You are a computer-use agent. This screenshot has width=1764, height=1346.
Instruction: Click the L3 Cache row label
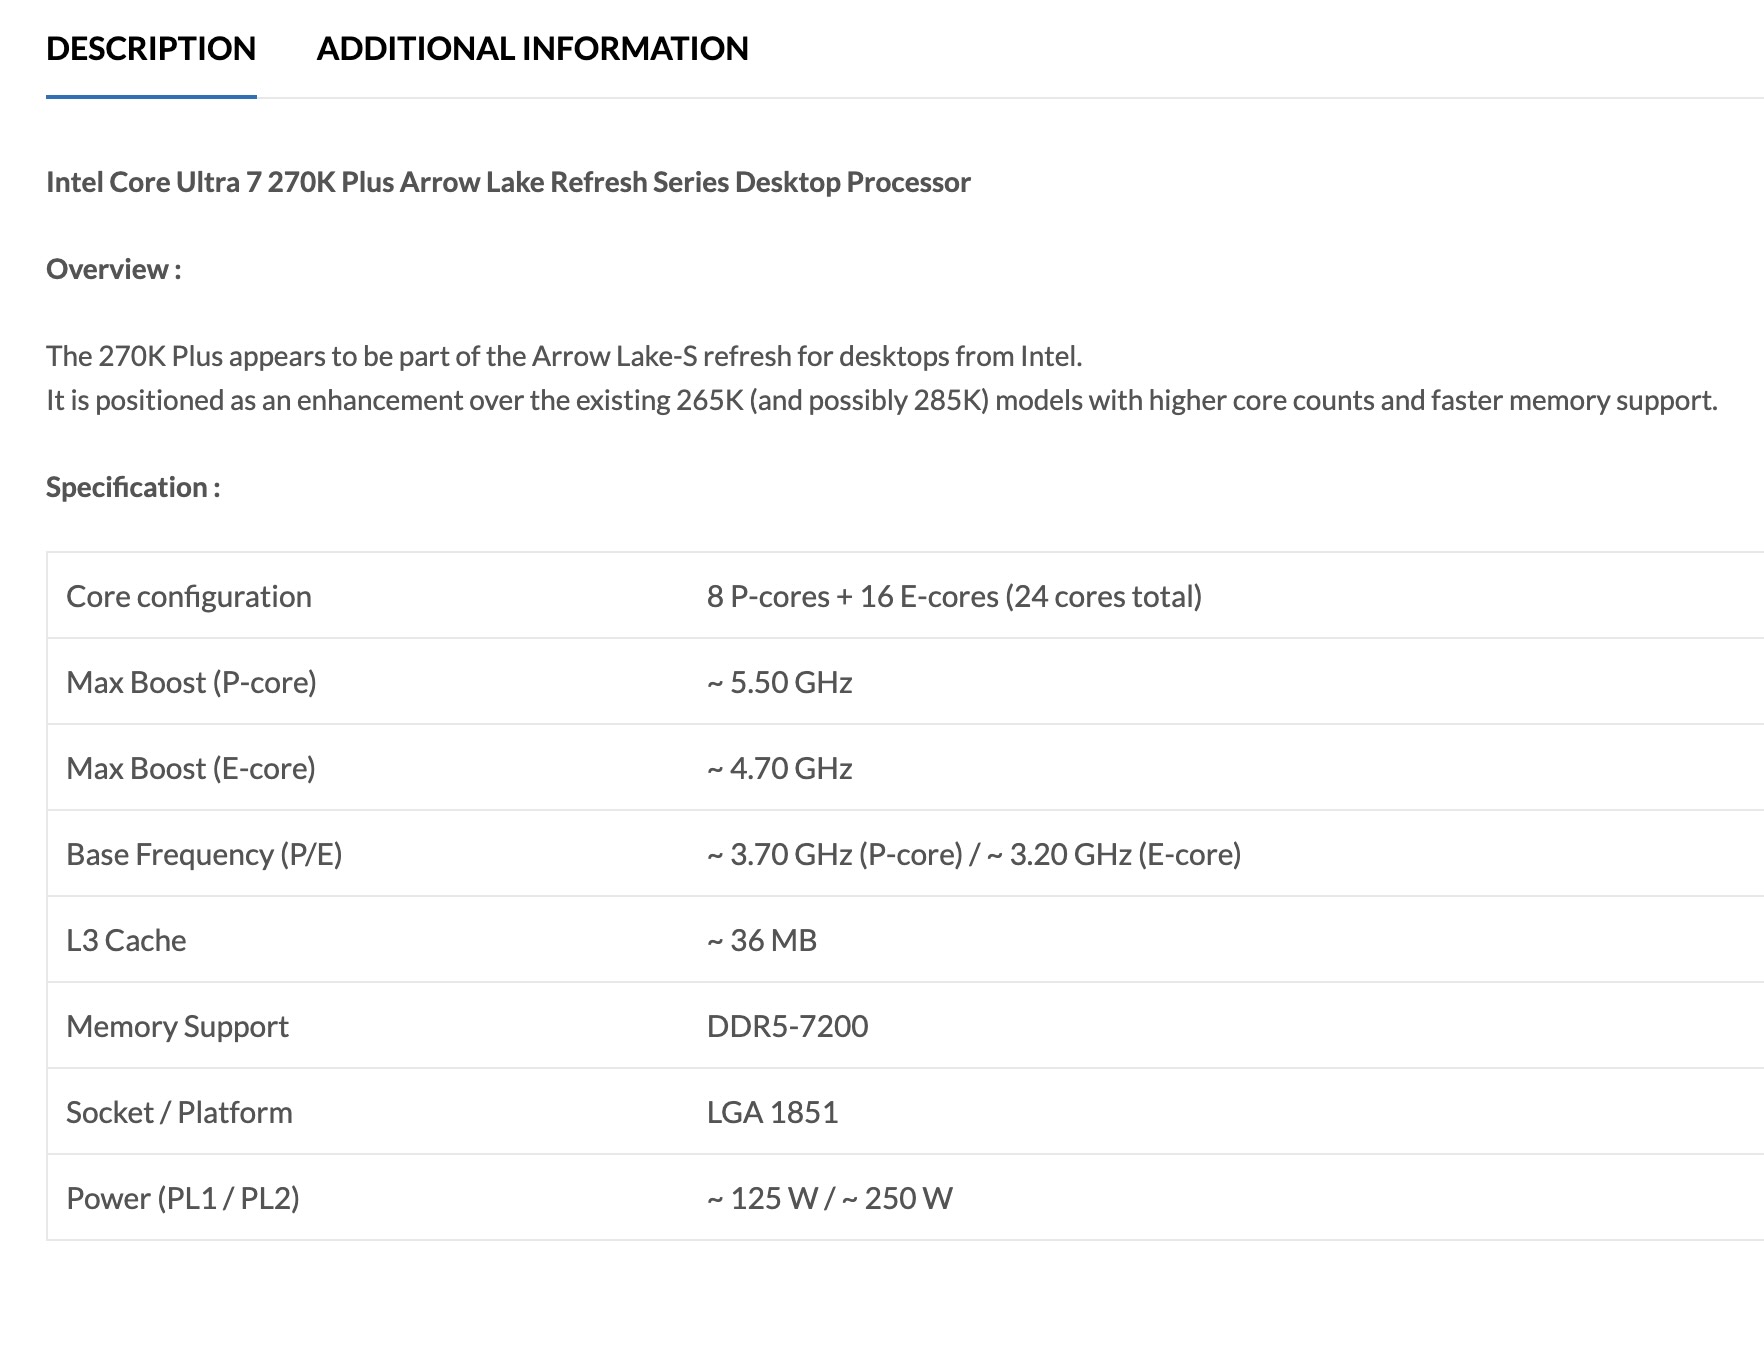pos(126,940)
